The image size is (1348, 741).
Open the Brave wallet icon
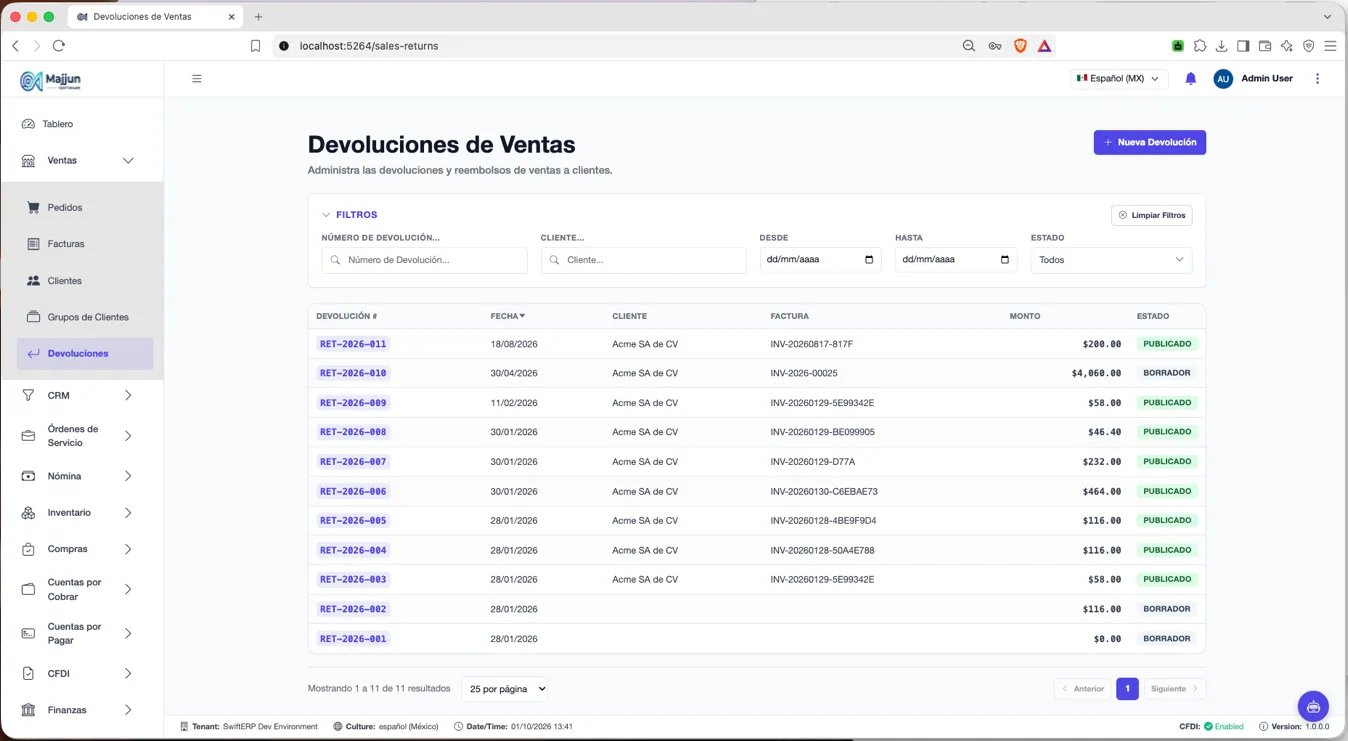(1265, 46)
